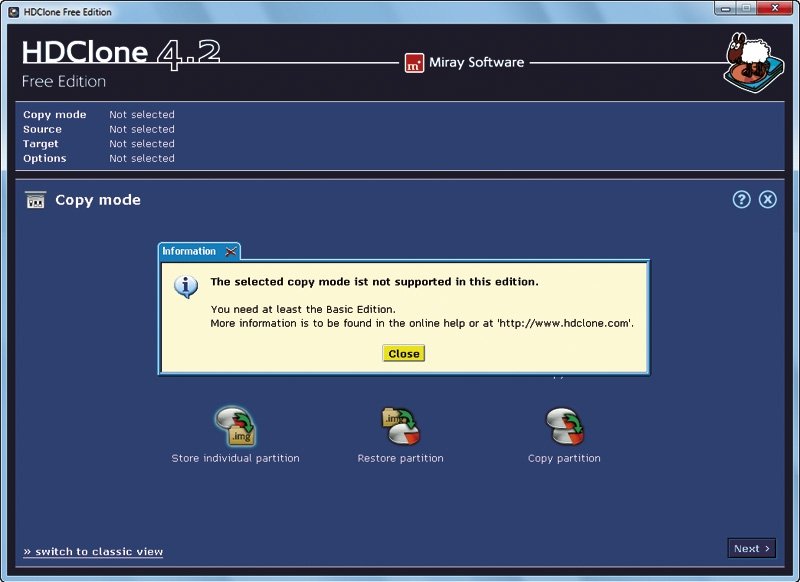Click the Store individual partition label
The width and height of the screenshot is (800, 582).
[x=235, y=458]
